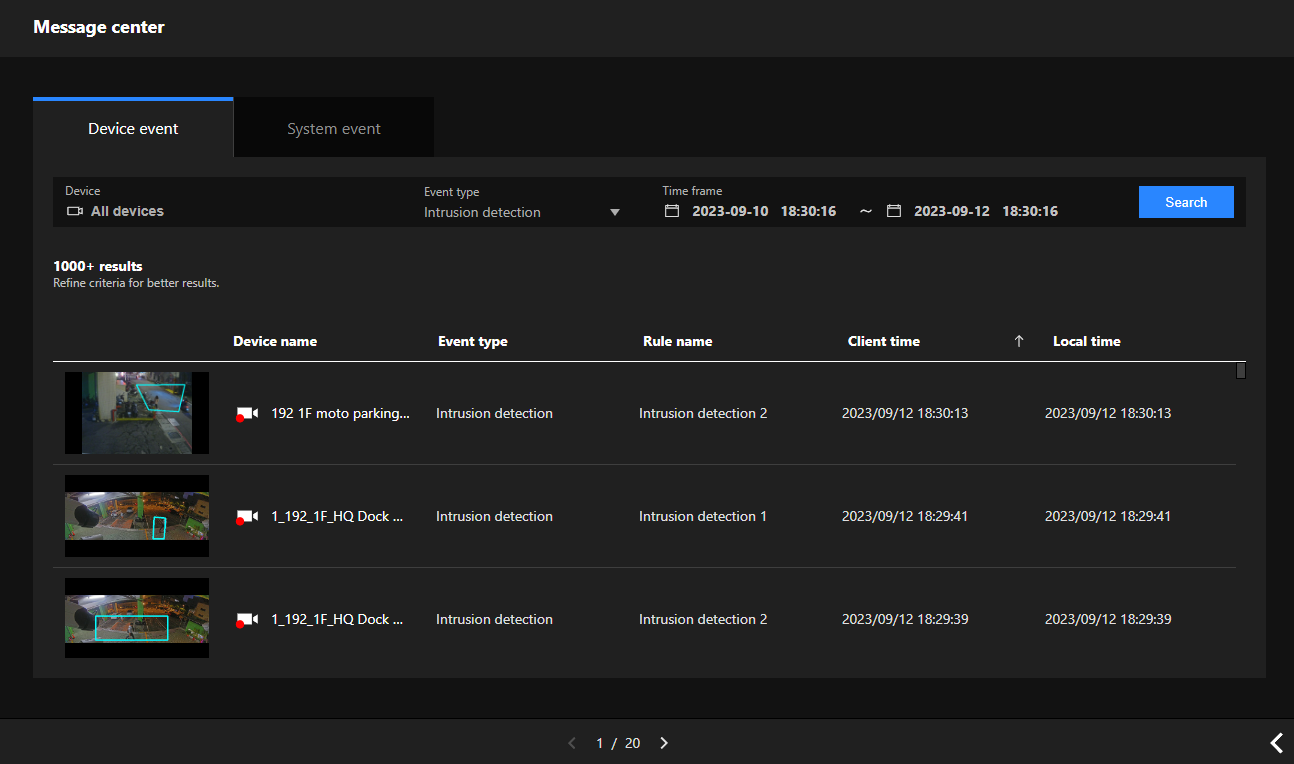Click the results list scrollbar handle
The height and width of the screenshot is (764, 1294).
click(1241, 371)
